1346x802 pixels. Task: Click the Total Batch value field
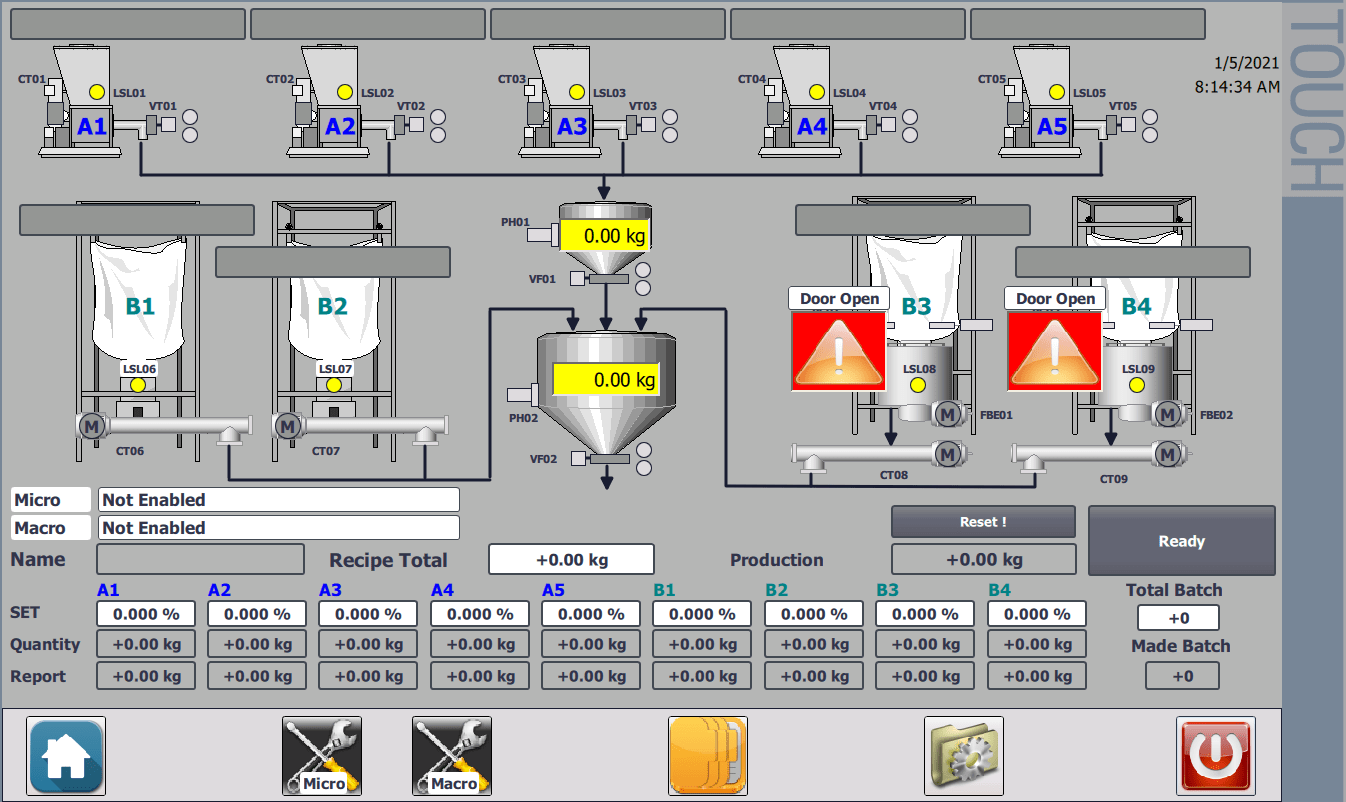click(x=1178, y=618)
